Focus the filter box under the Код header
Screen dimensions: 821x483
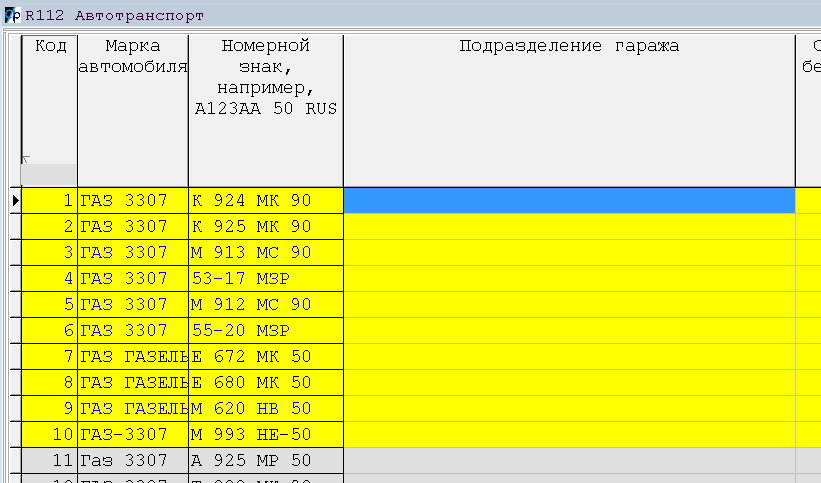(x=49, y=174)
